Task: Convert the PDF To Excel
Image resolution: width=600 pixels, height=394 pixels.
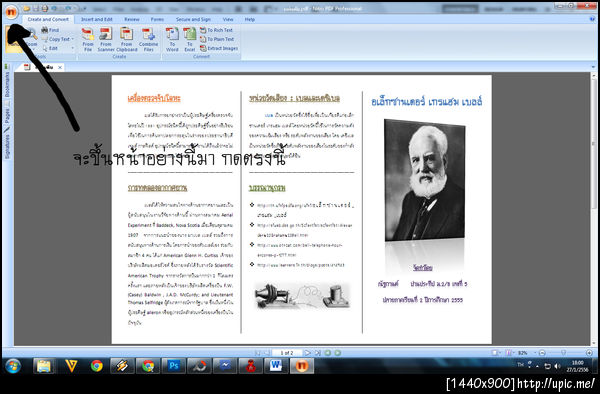Action: pyautogui.click(x=189, y=39)
